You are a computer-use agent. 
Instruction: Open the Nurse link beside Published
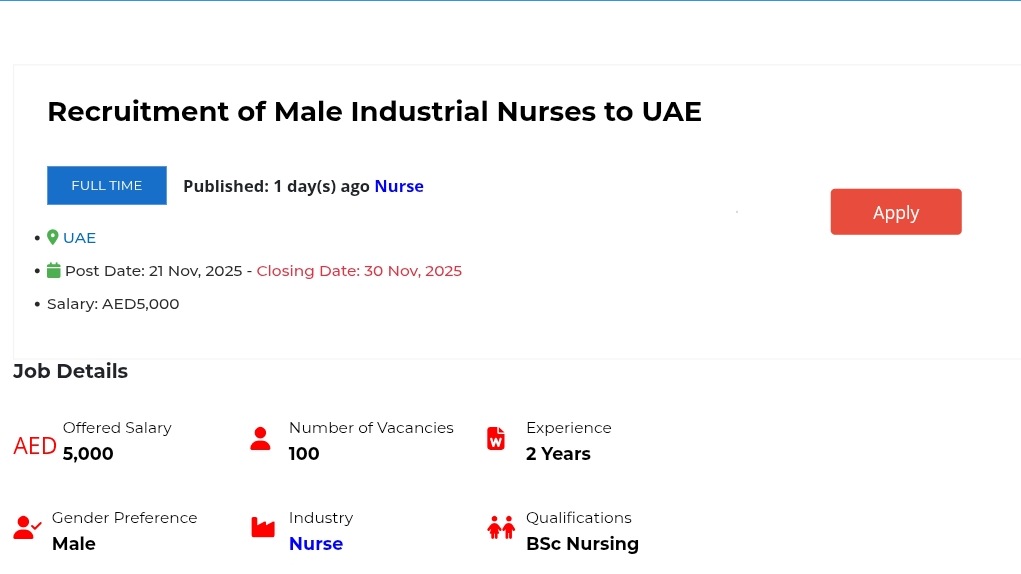click(x=399, y=186)
